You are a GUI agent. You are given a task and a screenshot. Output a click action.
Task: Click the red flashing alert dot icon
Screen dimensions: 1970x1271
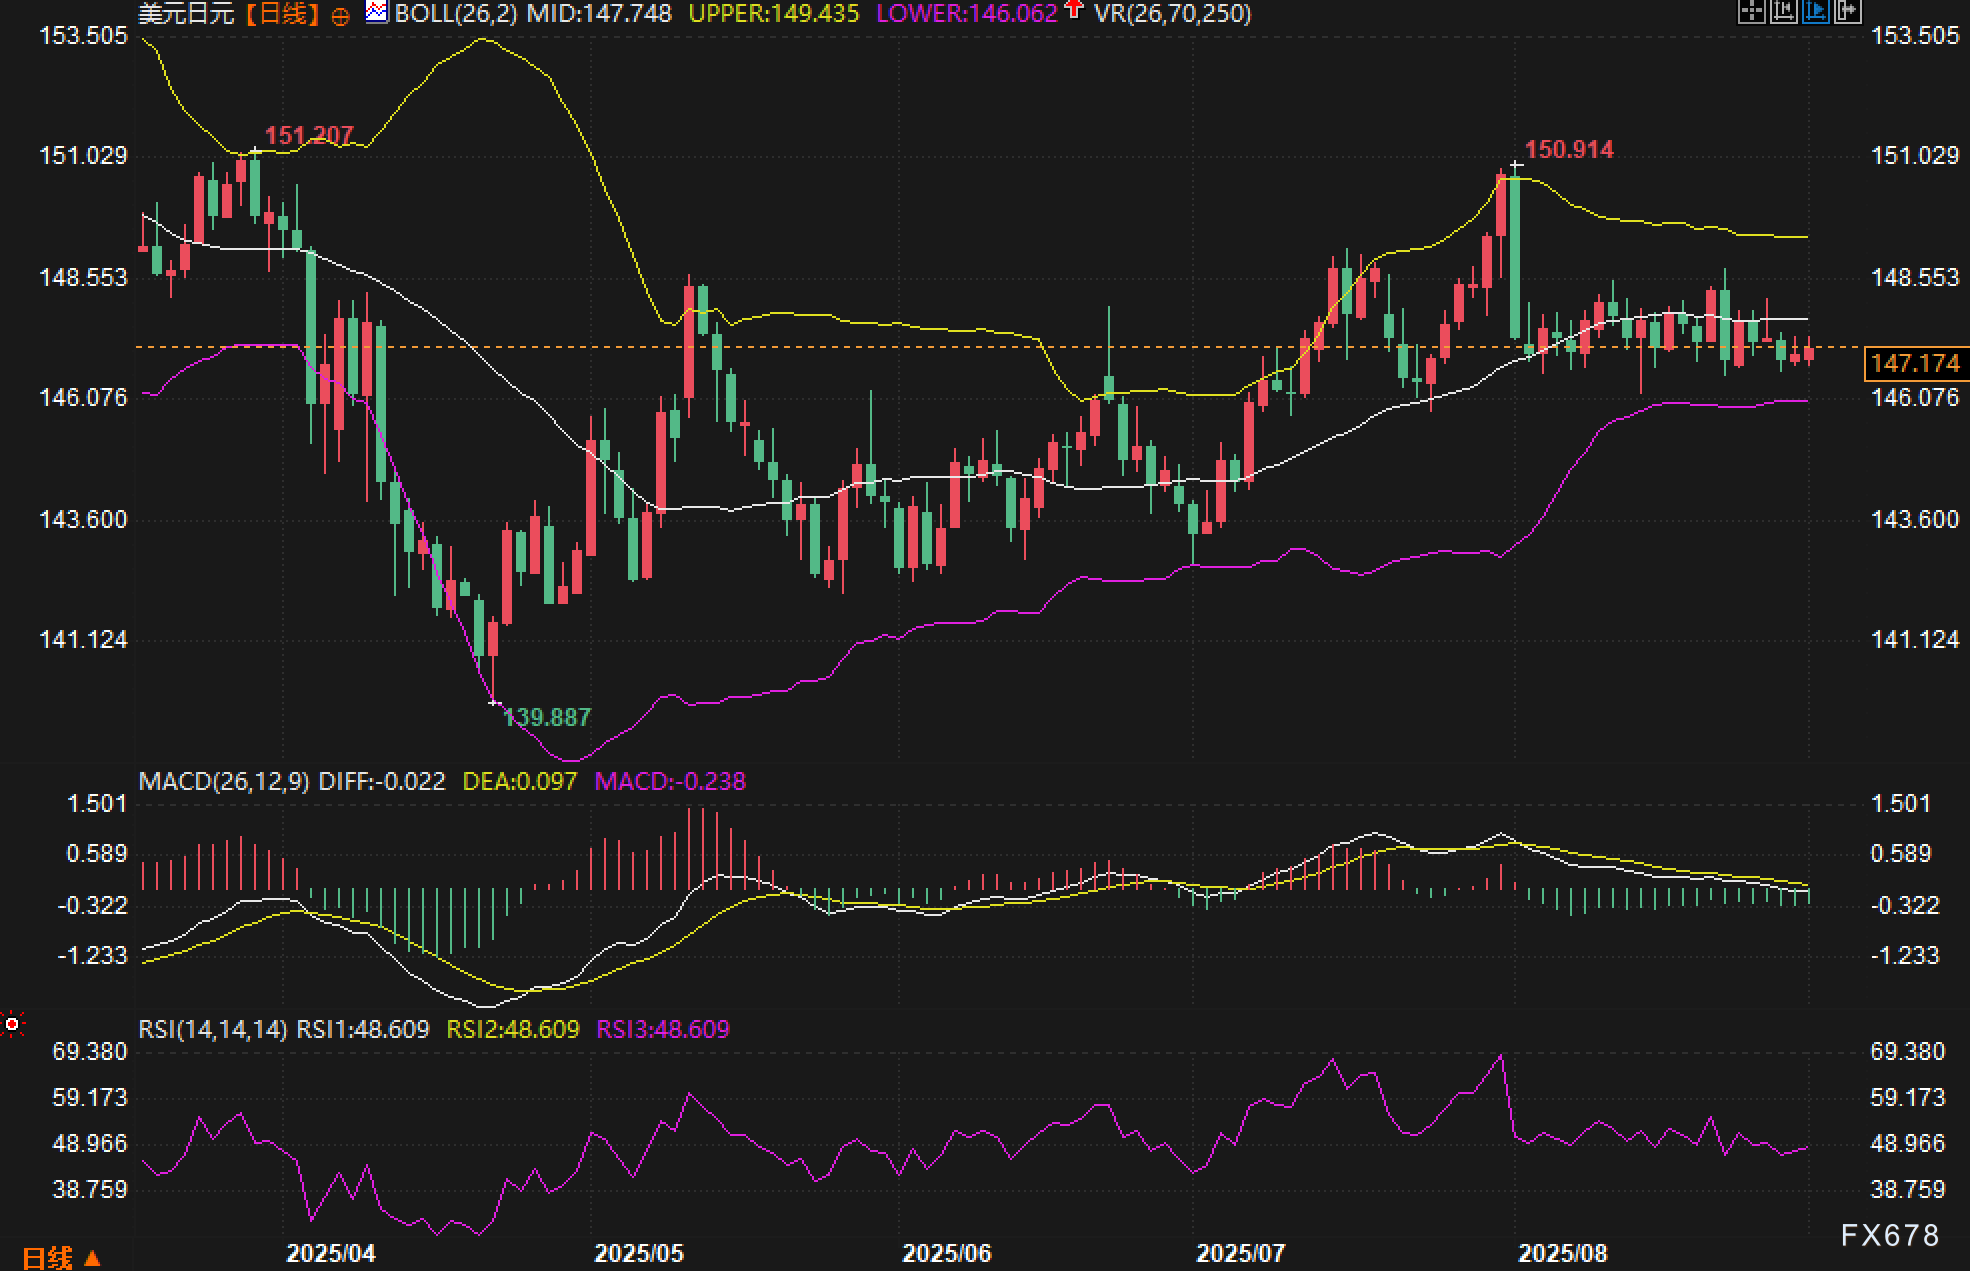(x=12, y=1024)
